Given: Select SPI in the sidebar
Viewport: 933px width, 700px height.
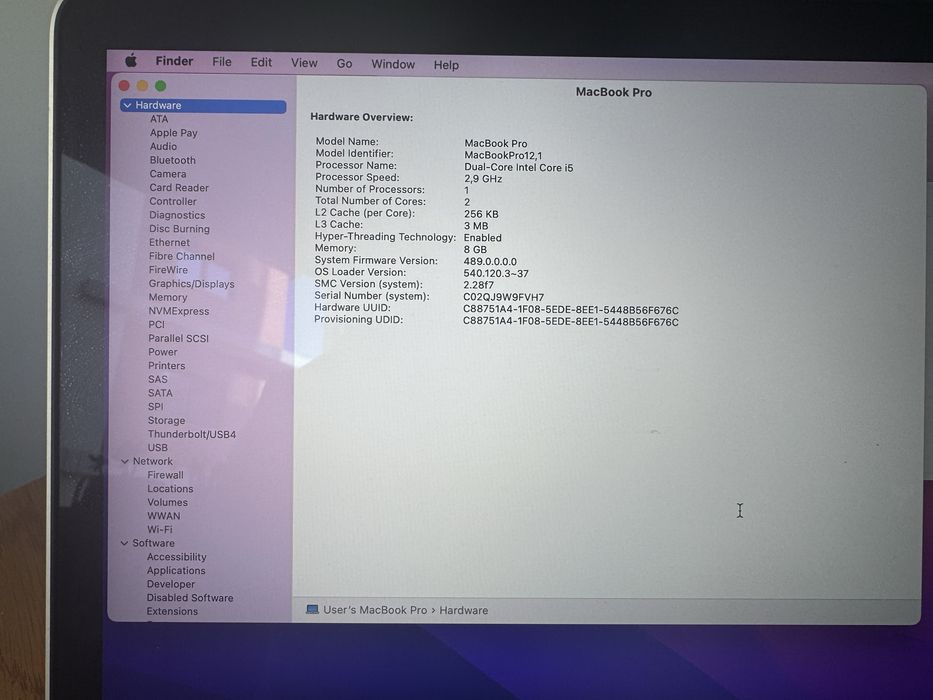Looking at the screenshot, I should 155,407.
